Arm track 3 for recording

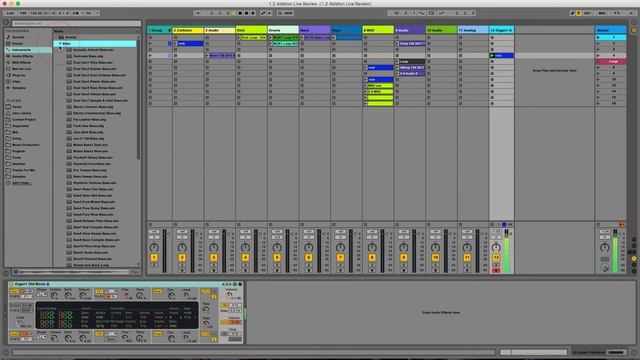213,270
